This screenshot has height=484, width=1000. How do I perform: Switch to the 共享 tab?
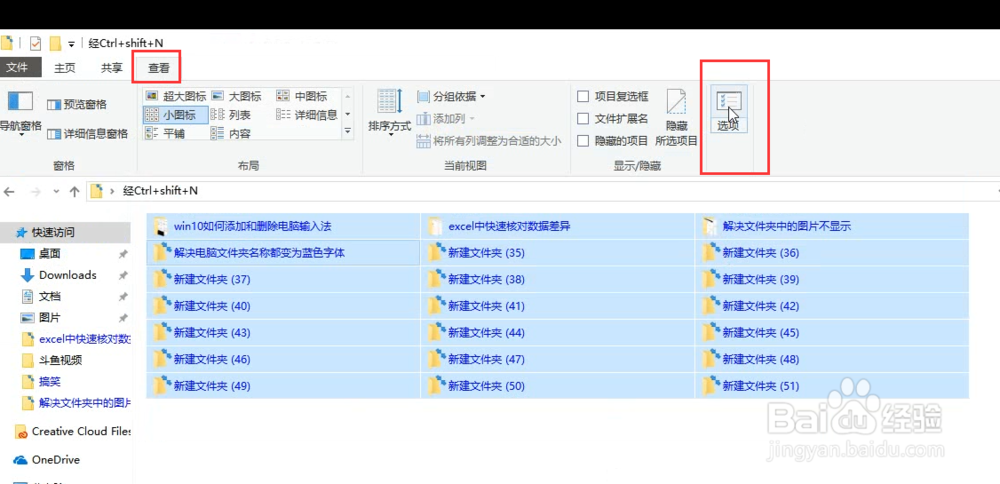112,68
